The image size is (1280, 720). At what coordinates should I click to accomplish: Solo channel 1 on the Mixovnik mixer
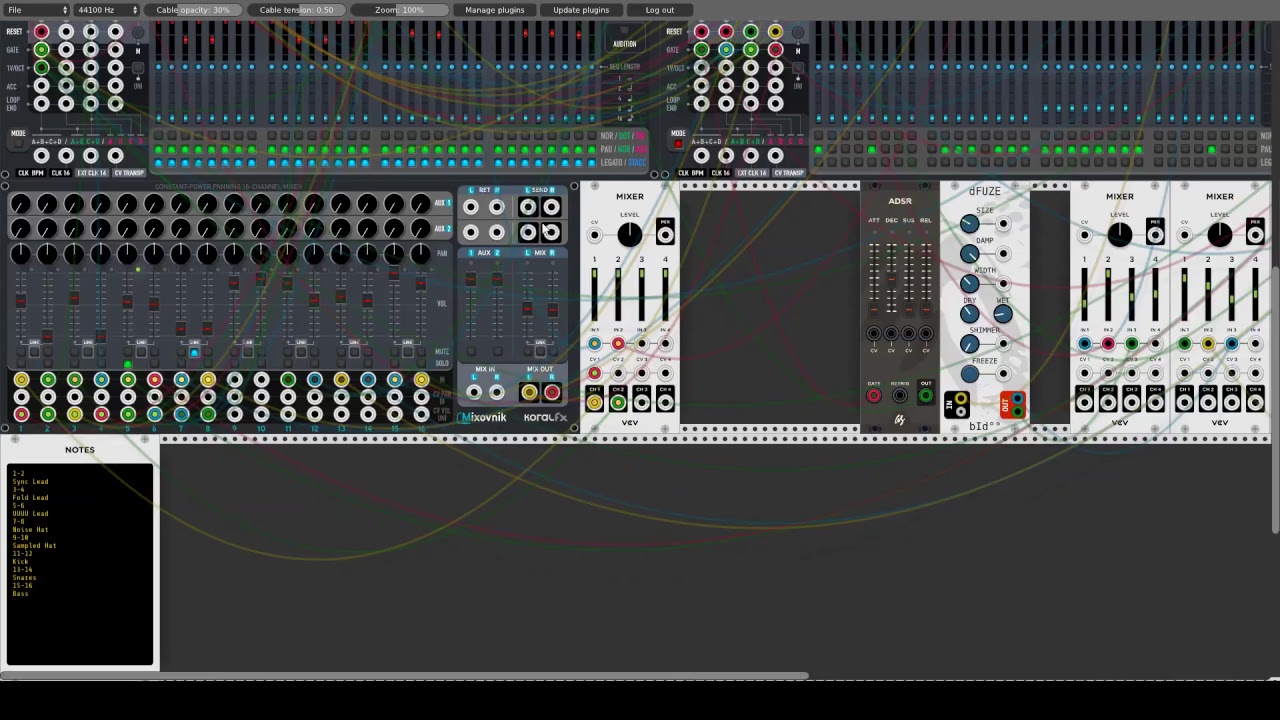click(x=20, y=364)
